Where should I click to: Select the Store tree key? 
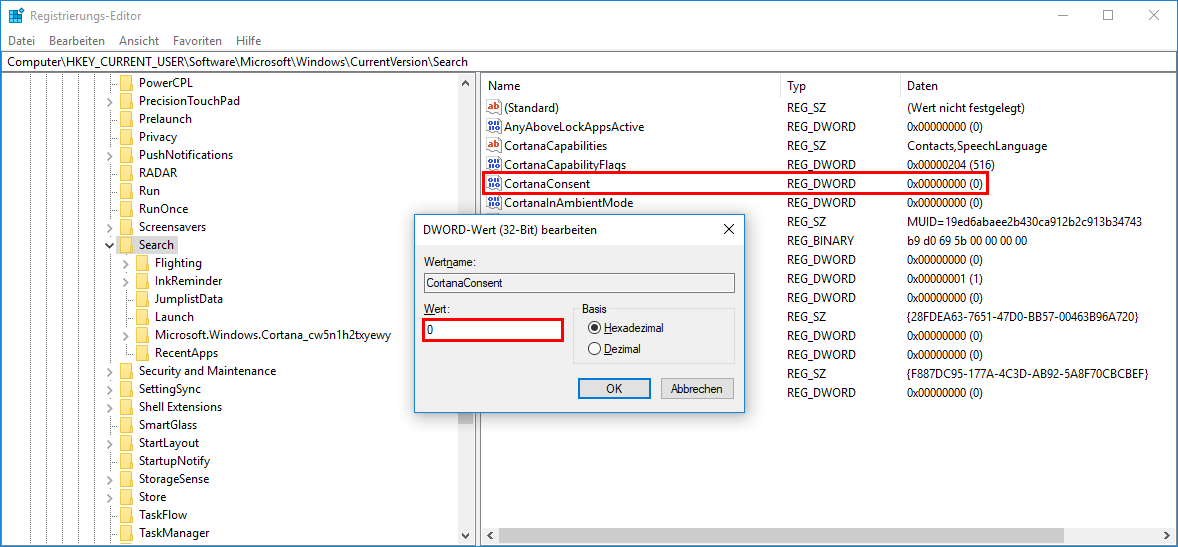[153, 497]
